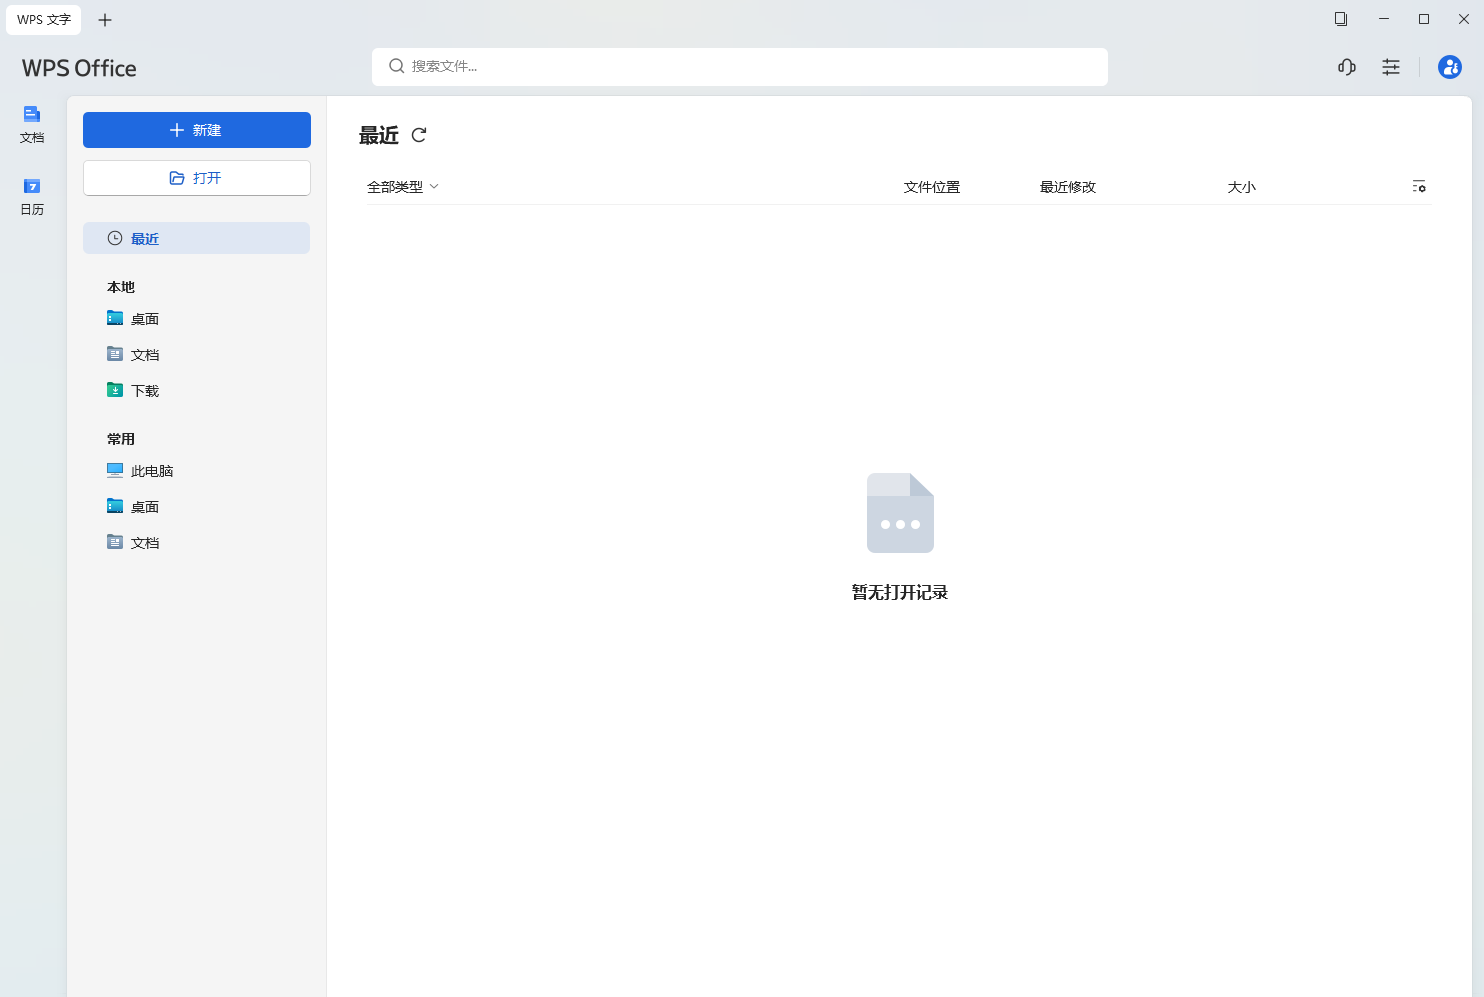Click the refresh icon next to 最近
Viewport: 1484px width, 997px height.
[419, 135]
